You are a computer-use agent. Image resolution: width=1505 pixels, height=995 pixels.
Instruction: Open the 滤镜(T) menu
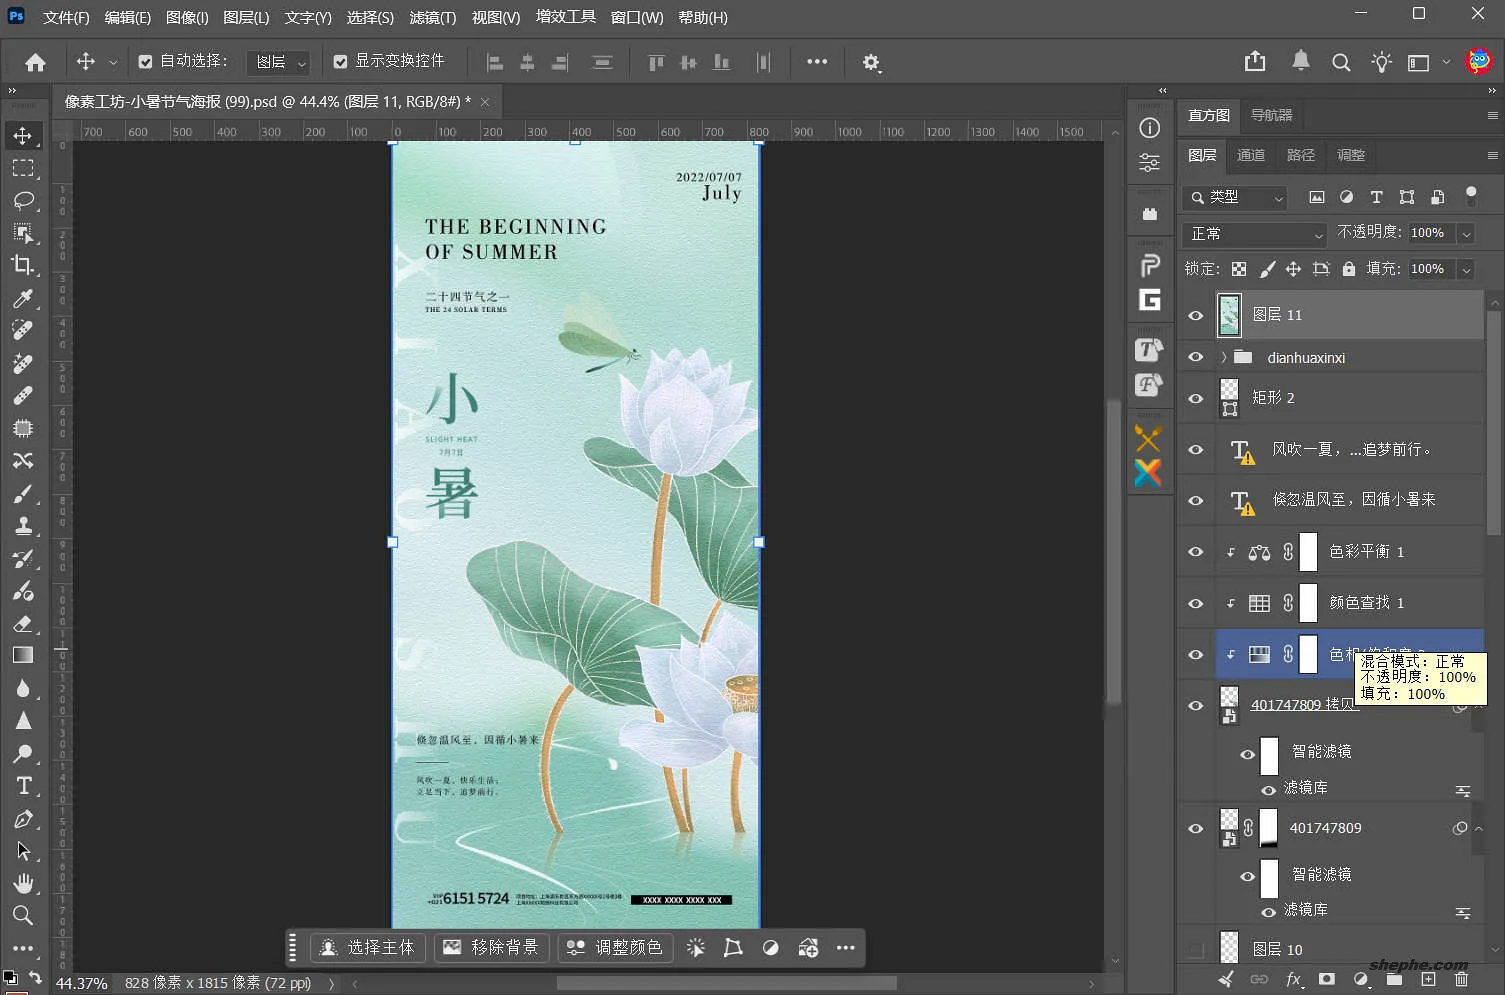pyautogui.click(x=432, y=18)
